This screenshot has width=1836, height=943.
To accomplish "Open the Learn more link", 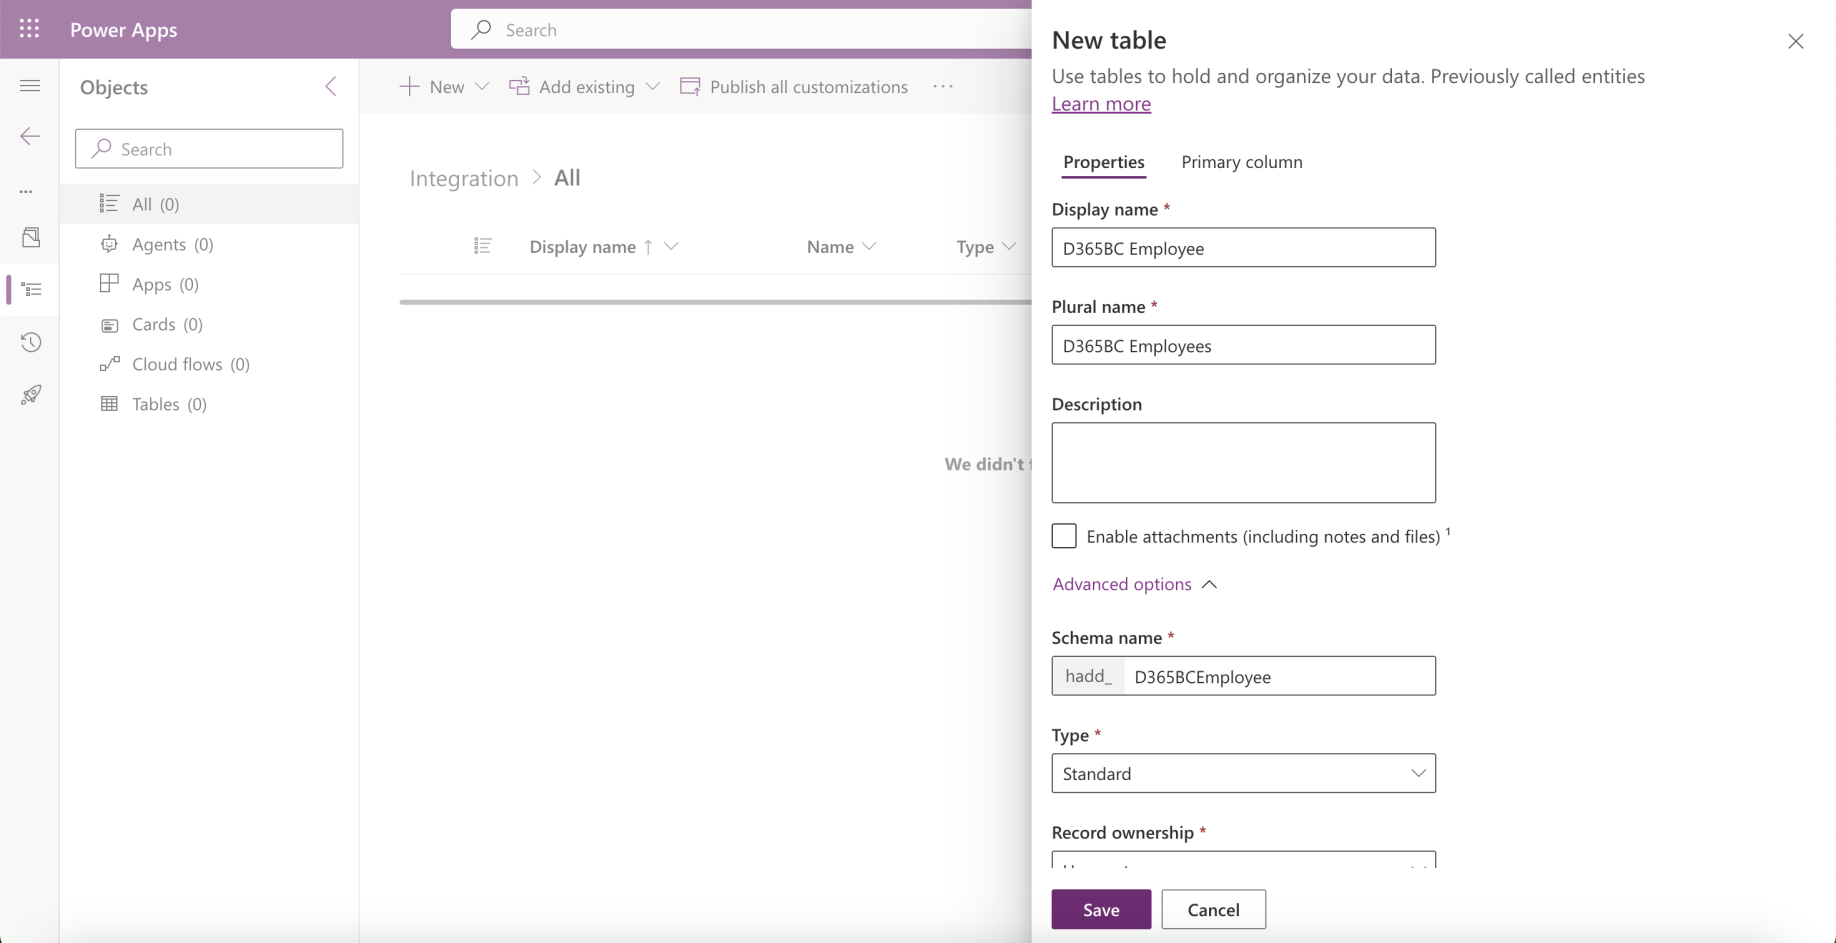I will [x=1100, y=104].
